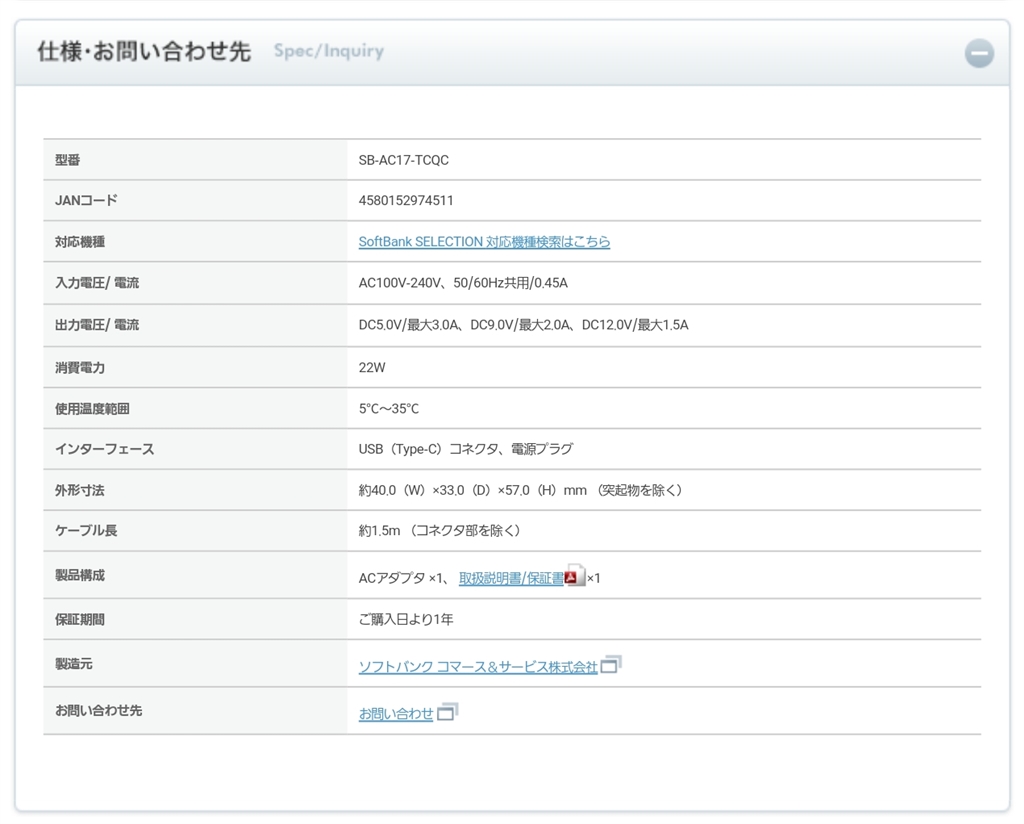Click the お問い合わせ先 row label
The image size is (1024, 824).
click(x=99, y=710)
